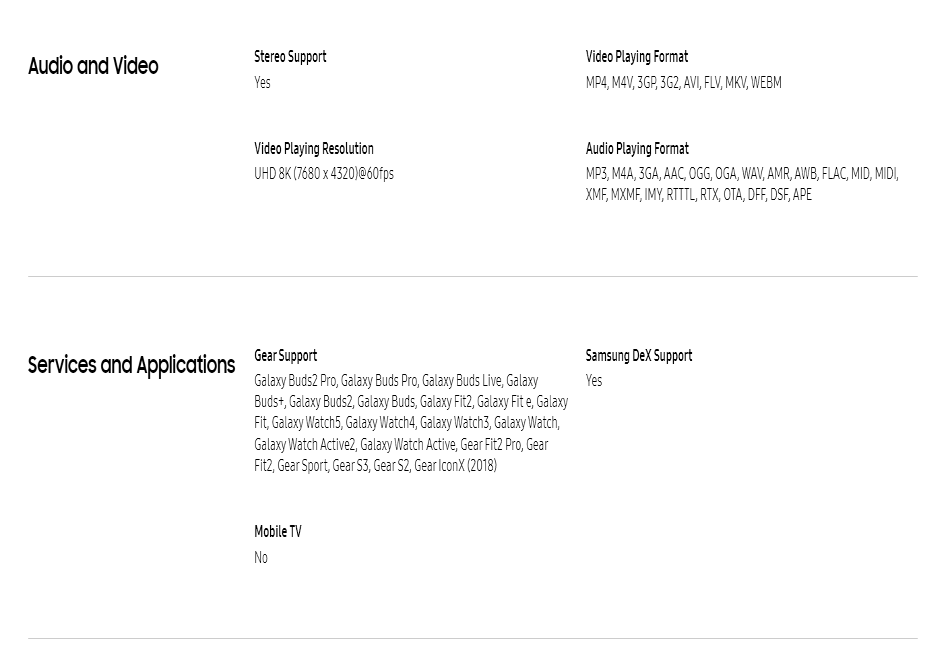Select the Video Playing Format label
The width and height of the screenshot is (950, 653).
(637, 57)
